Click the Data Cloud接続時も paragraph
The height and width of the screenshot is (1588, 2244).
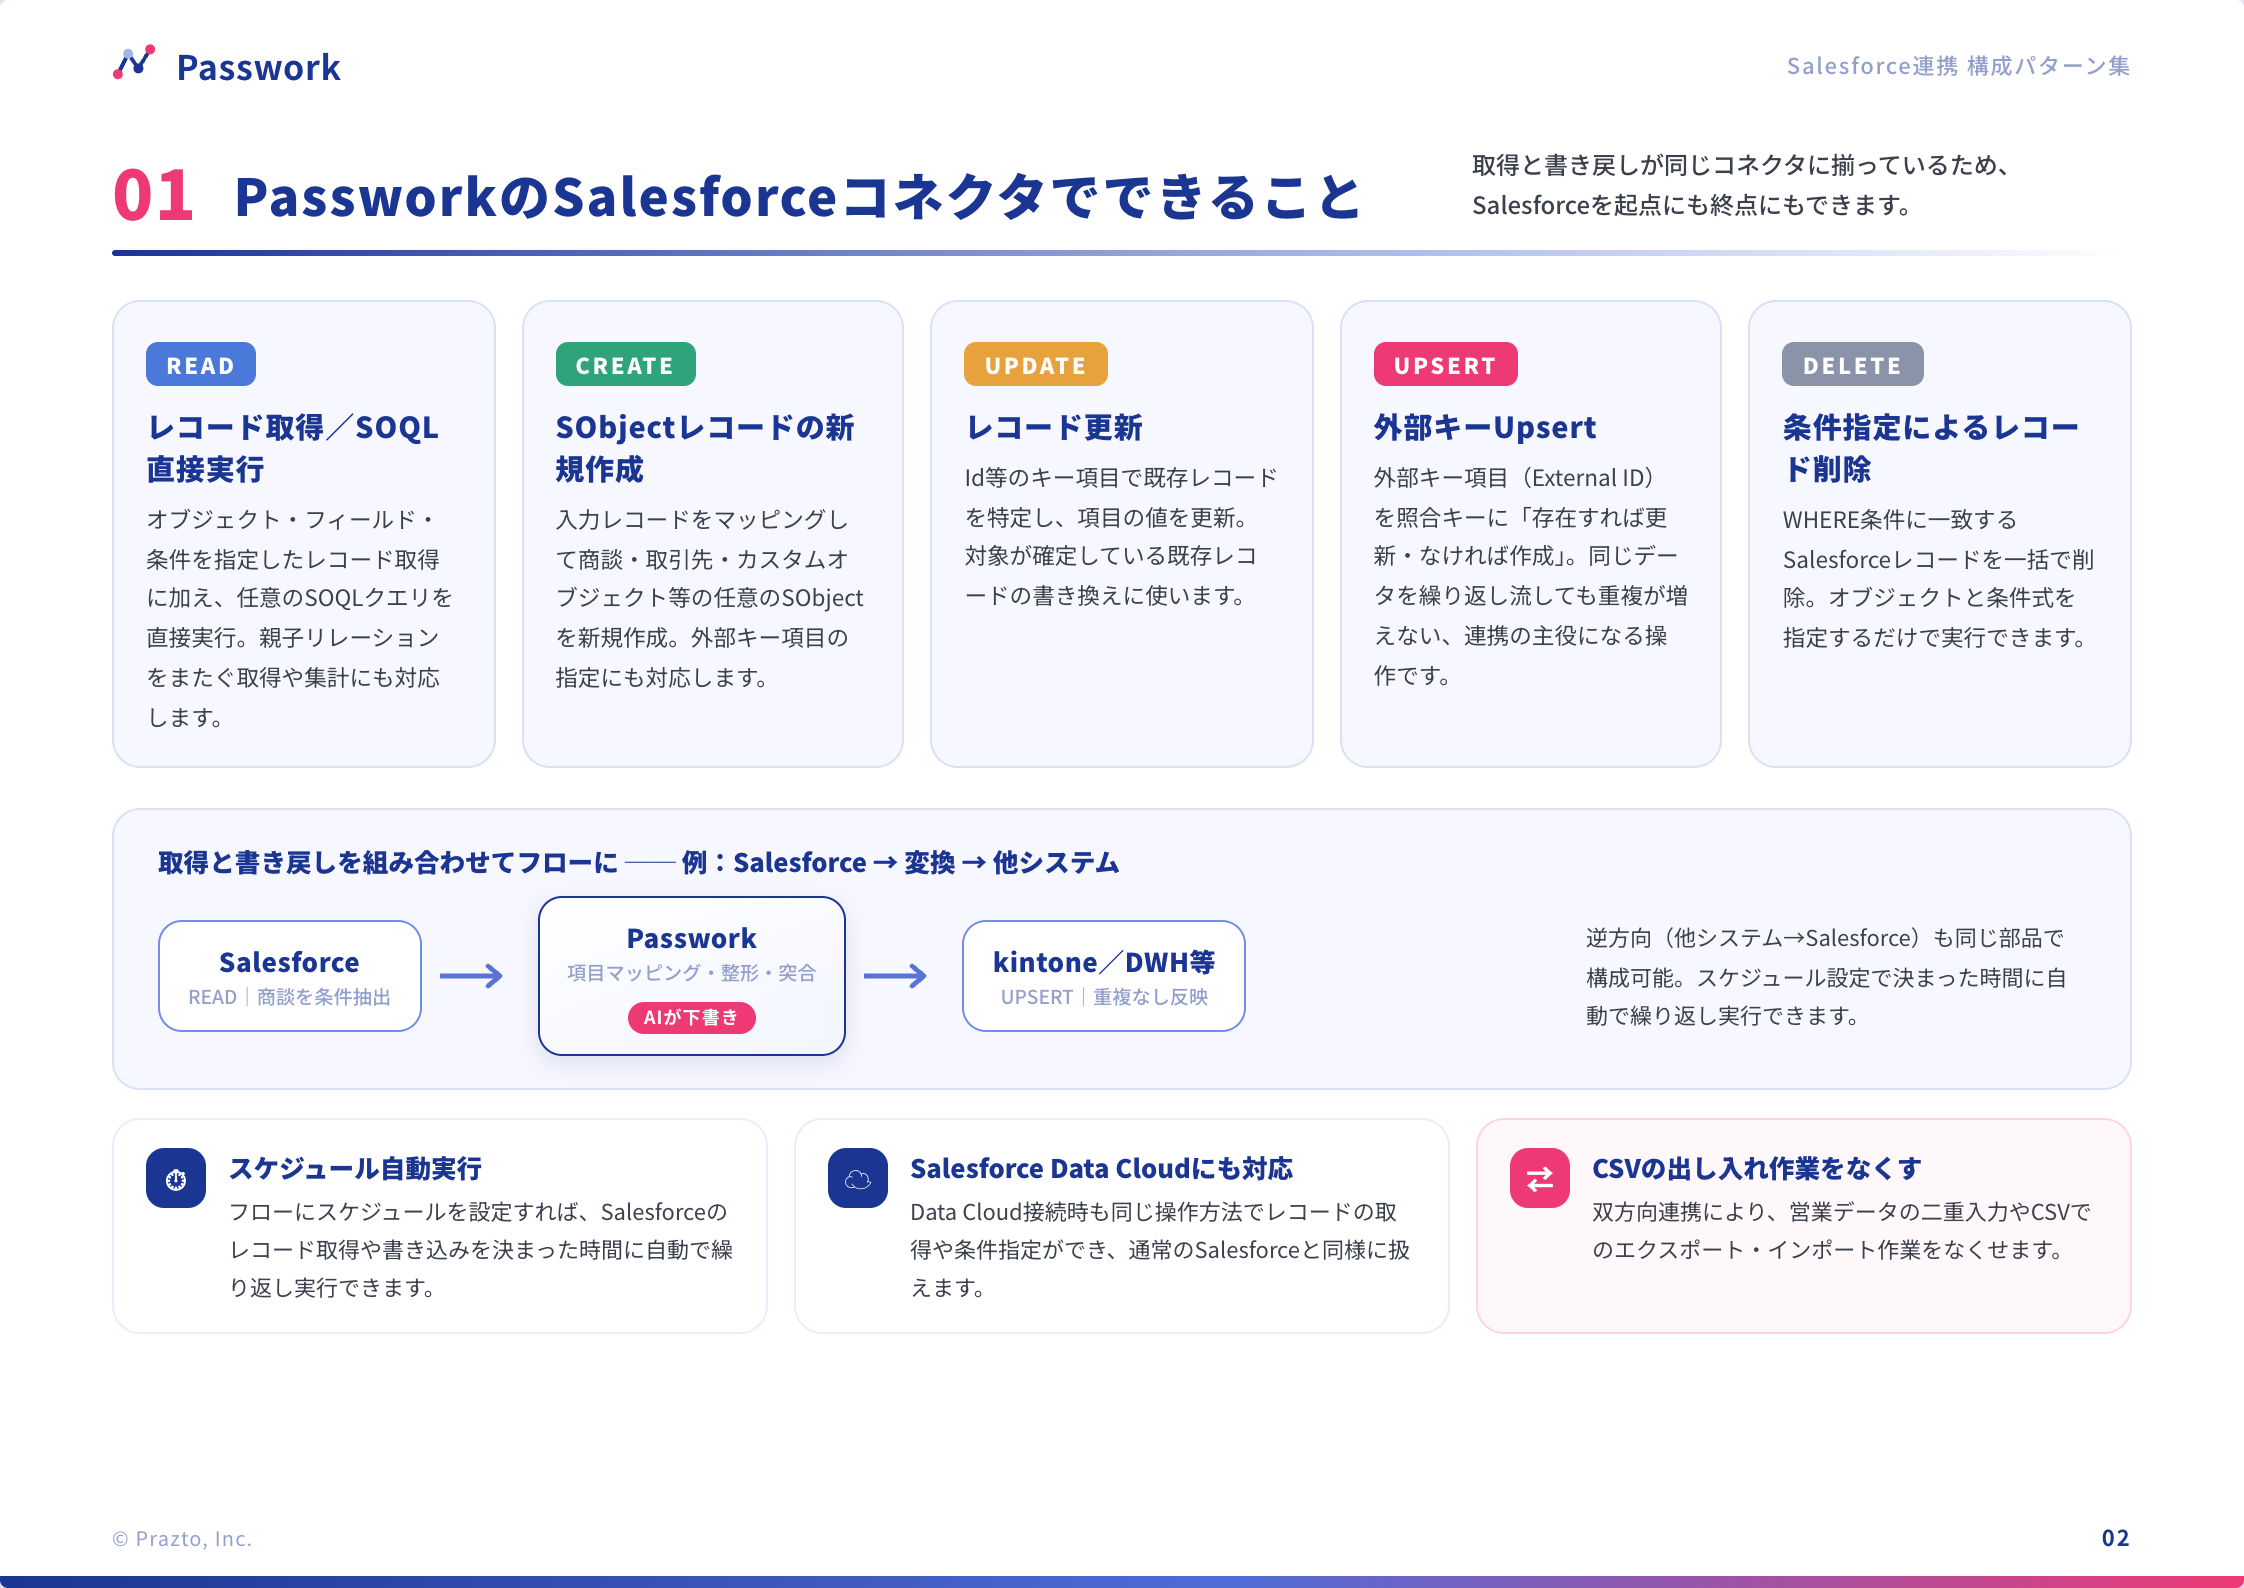pos(1160,1250)
